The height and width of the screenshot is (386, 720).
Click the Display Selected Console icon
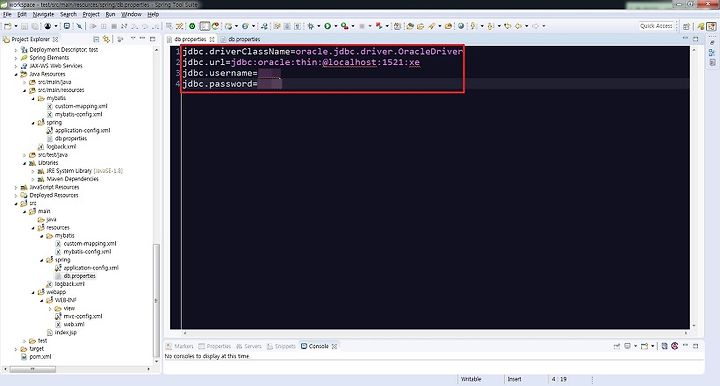627,346
